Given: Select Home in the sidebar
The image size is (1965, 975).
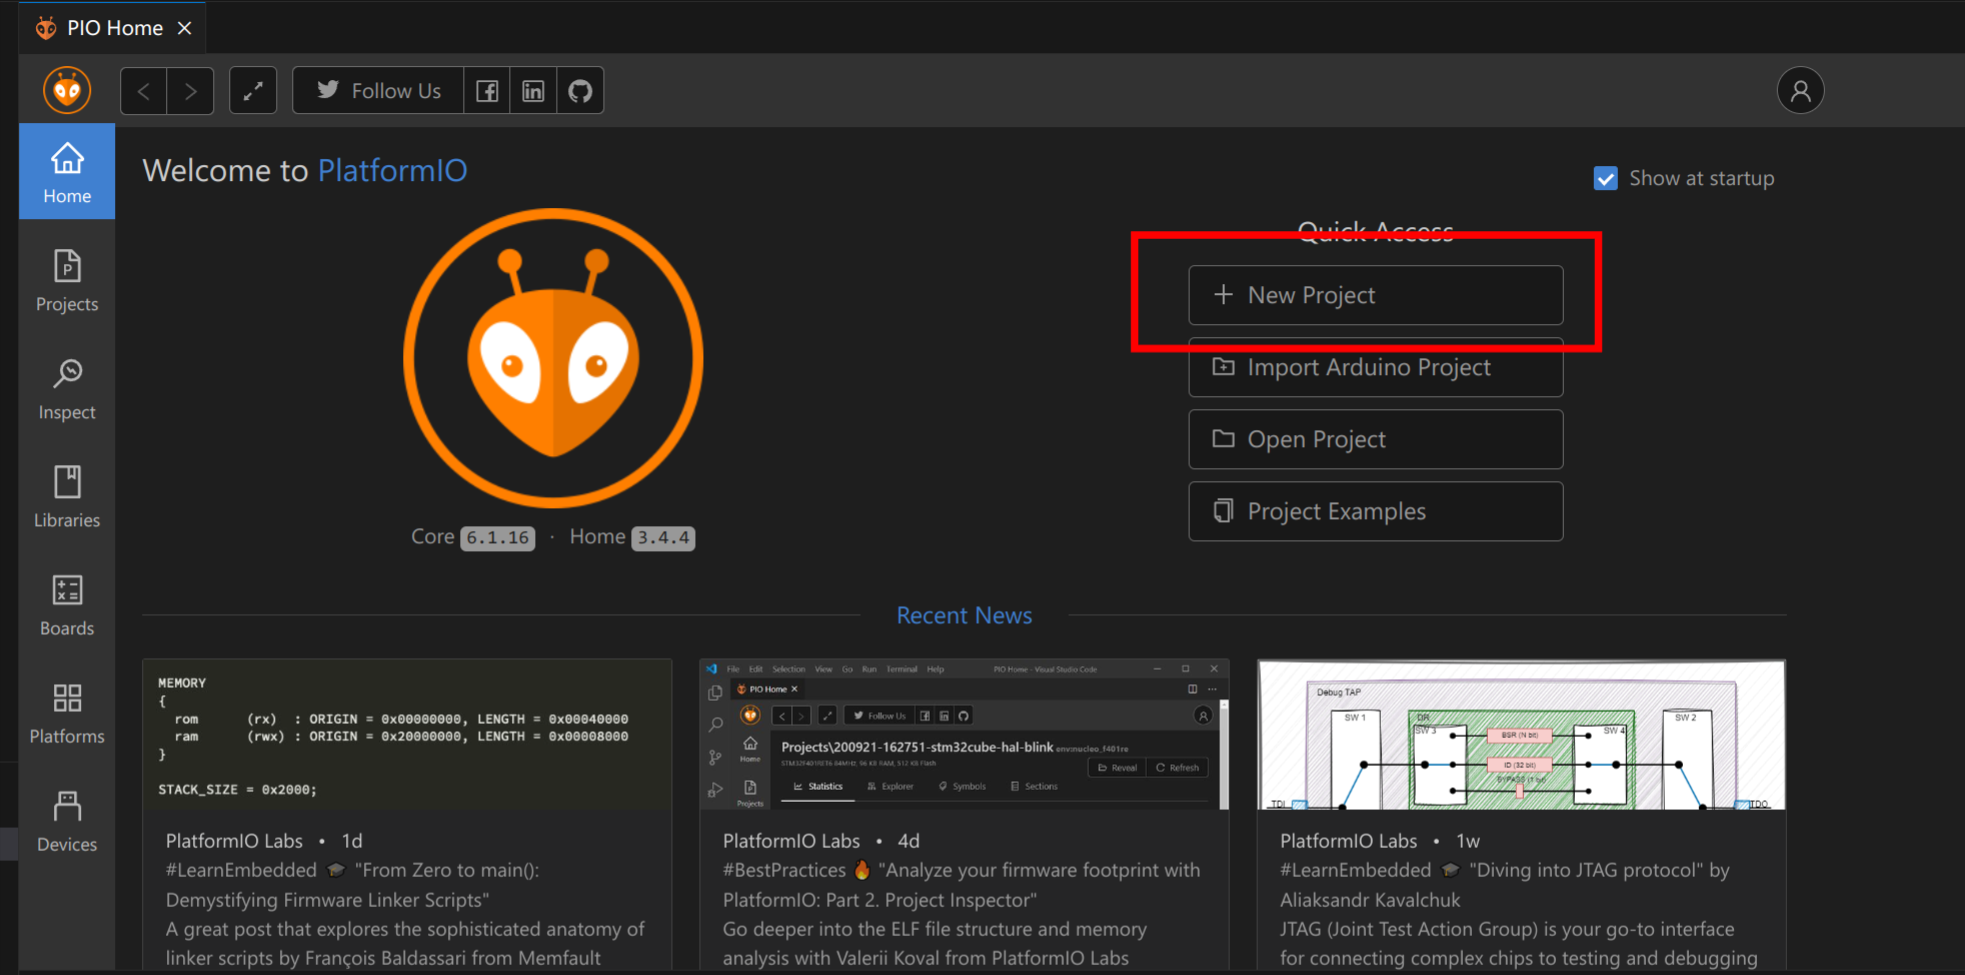Looking at the screenshot, I should [67, 172].
